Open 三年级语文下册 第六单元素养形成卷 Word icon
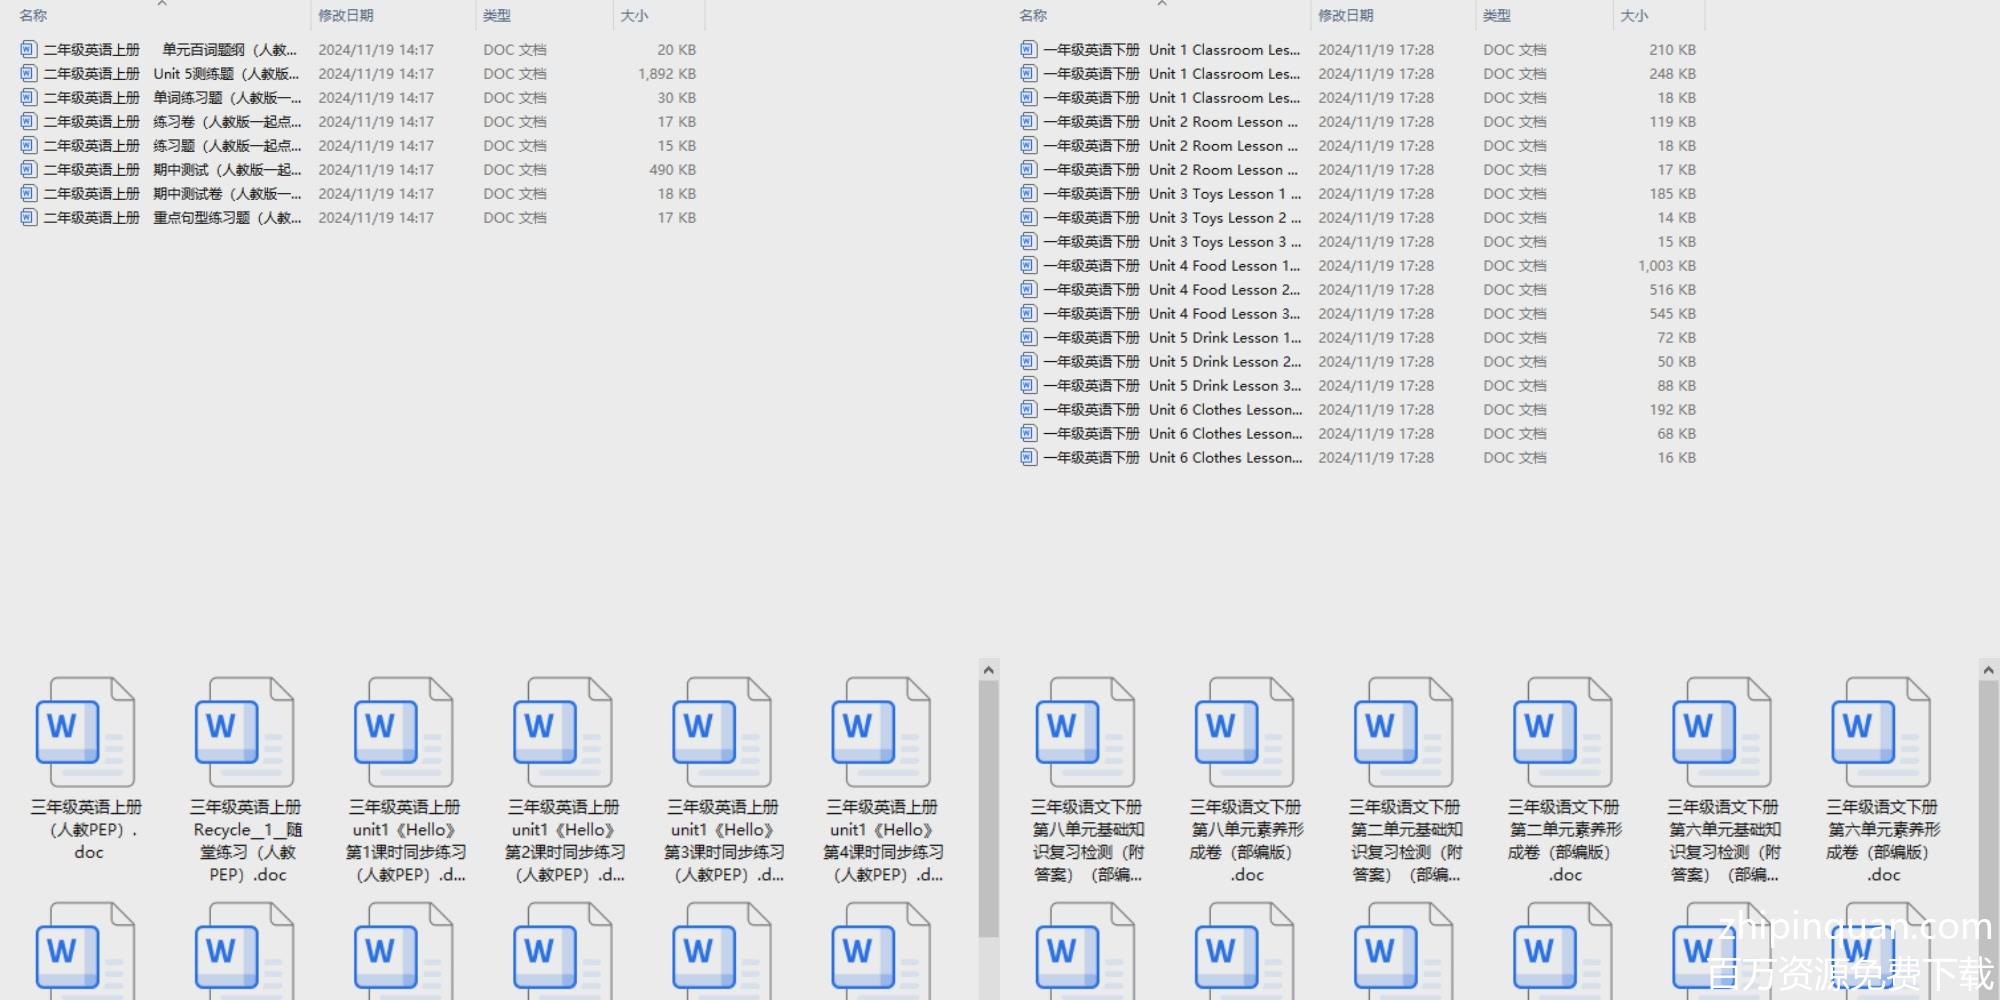Image resolution: width=2000 pixels, height=1000 pixels. (x=1881, y=733)
